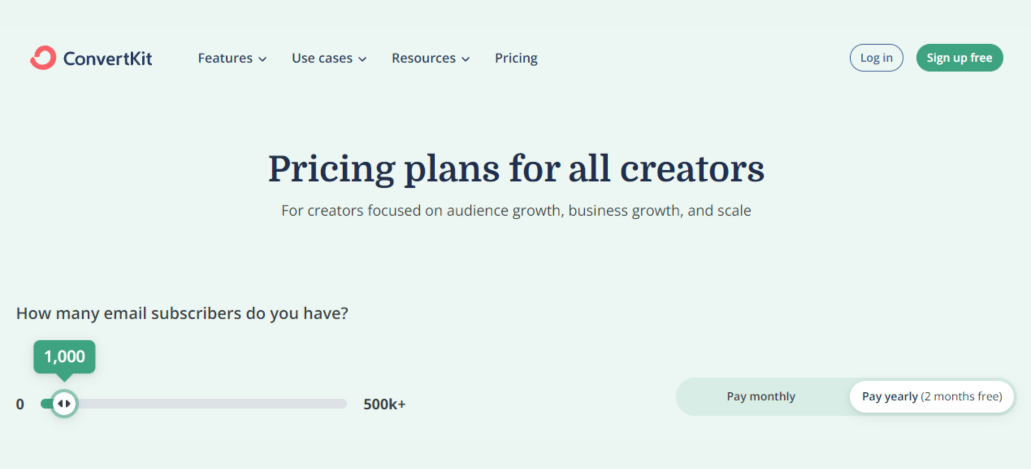Go to the Pricing page link
This screenshot has width=1031, height=469.
click(x=516, y=58)
